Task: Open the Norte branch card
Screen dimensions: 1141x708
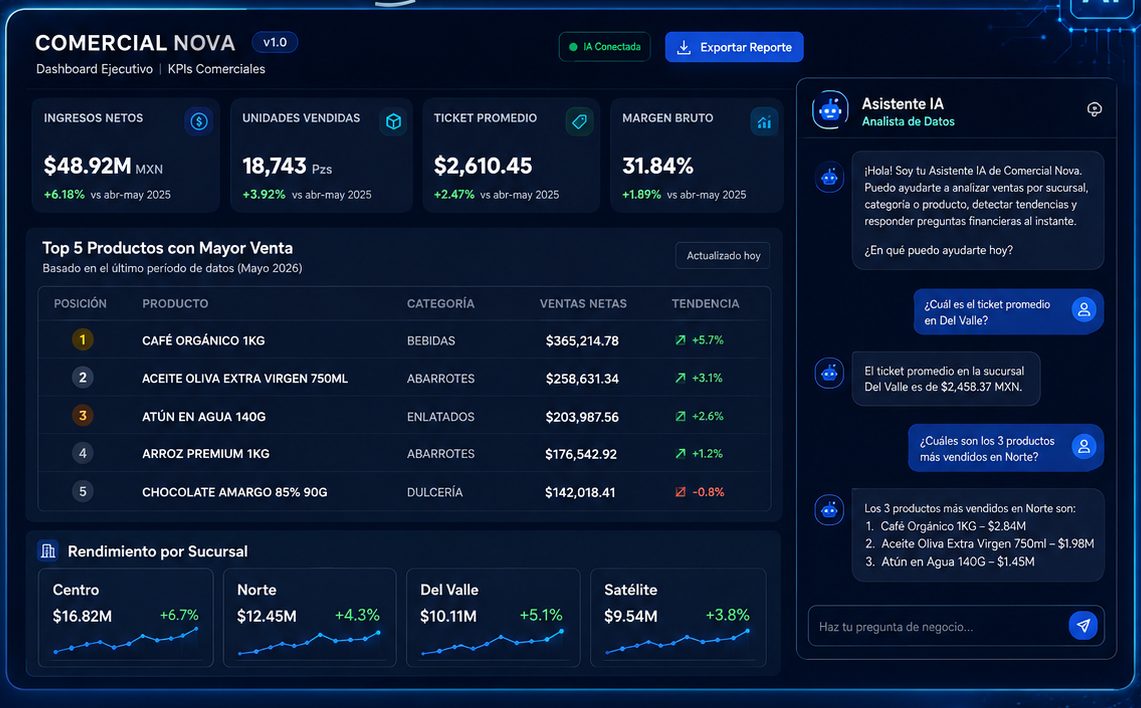Action: click(309, 618)
